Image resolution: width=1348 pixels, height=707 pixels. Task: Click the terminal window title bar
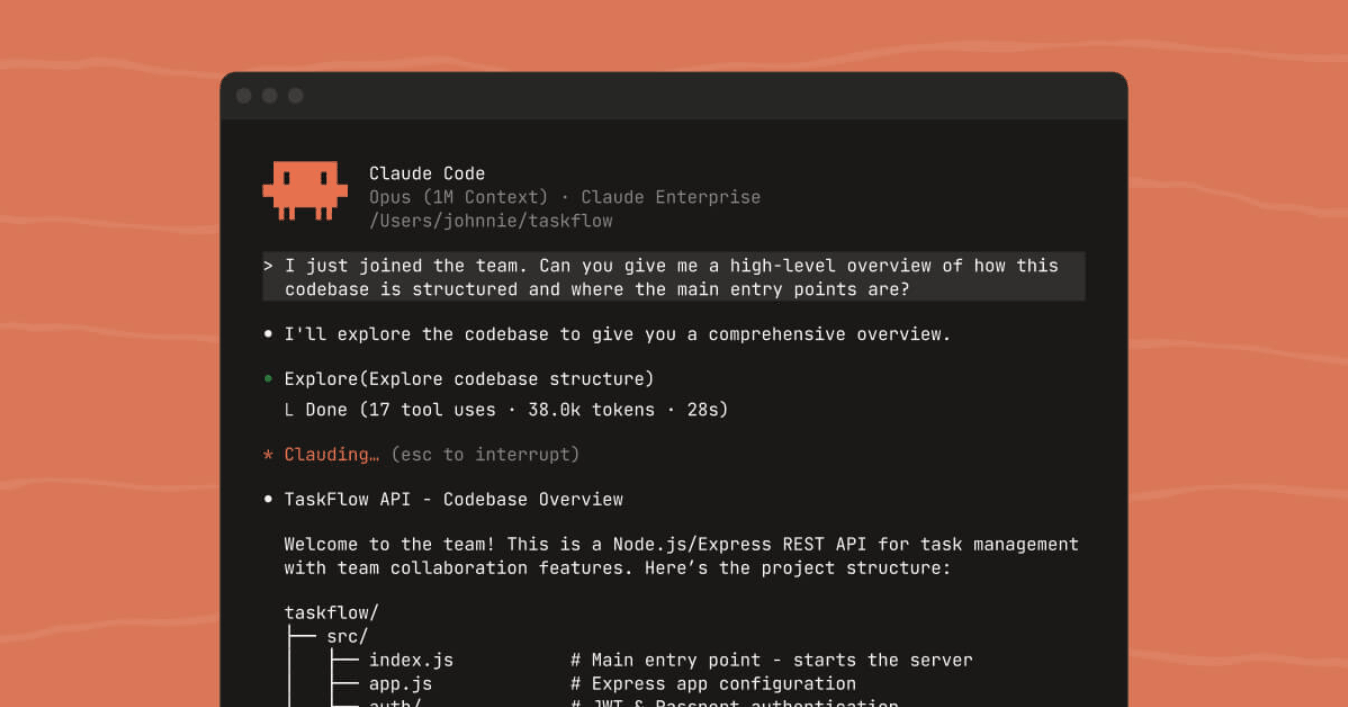coord(674,96)
